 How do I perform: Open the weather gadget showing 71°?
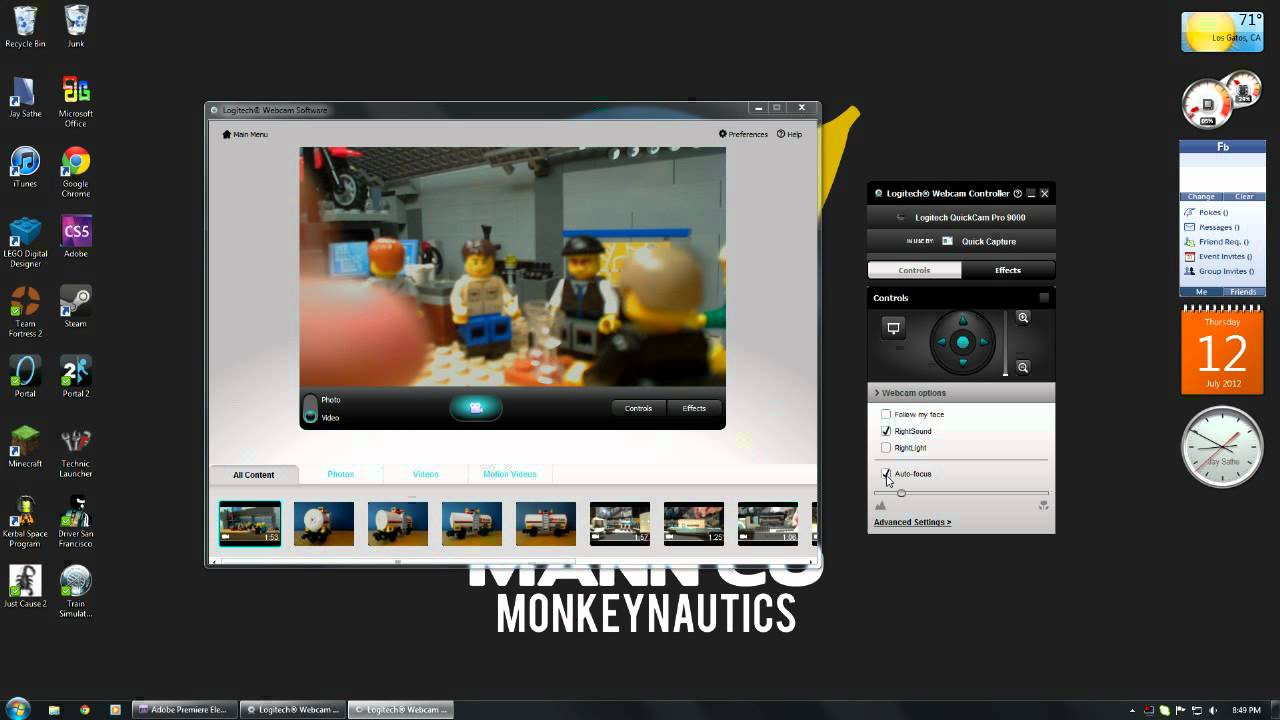pos(1222,32)
